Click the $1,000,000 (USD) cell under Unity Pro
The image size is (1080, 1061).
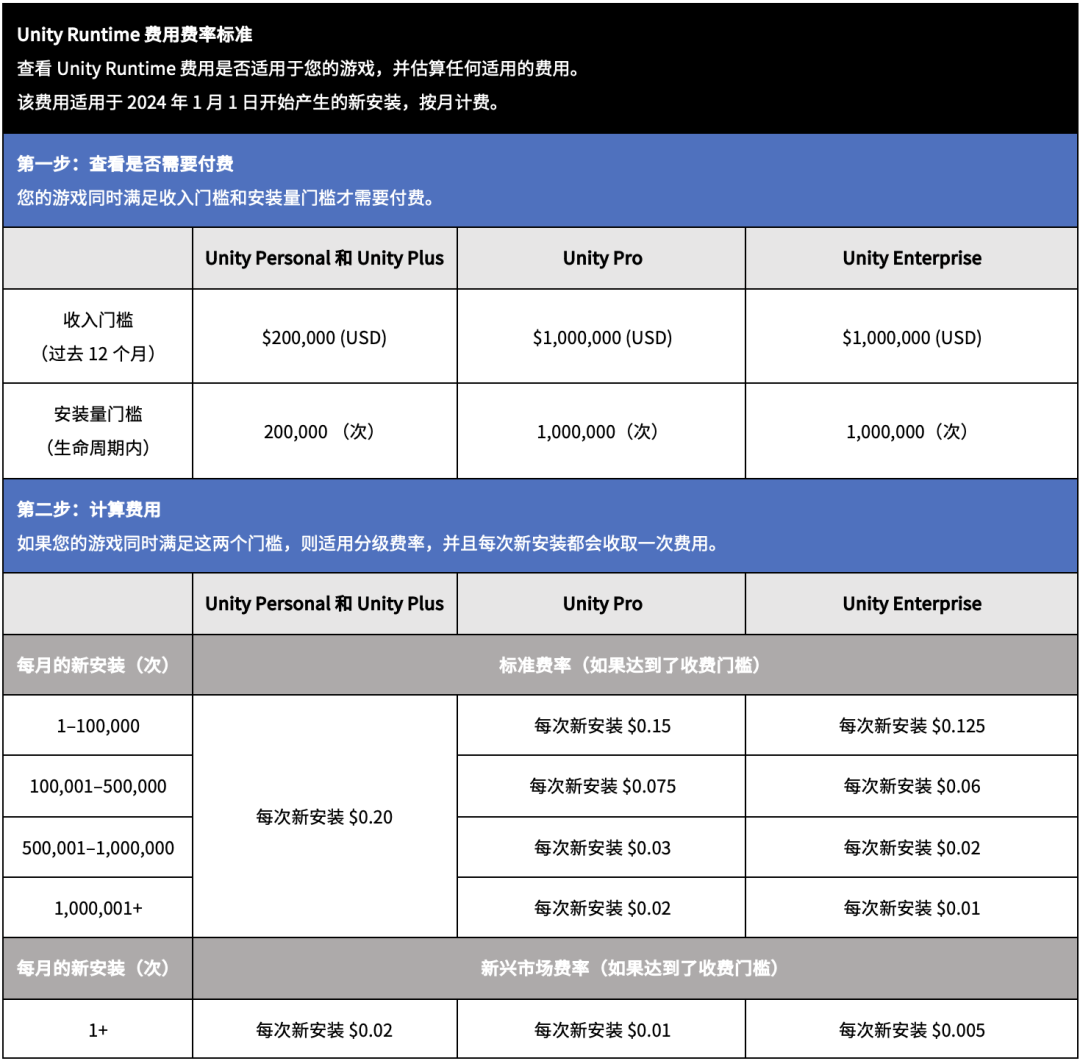601,336
